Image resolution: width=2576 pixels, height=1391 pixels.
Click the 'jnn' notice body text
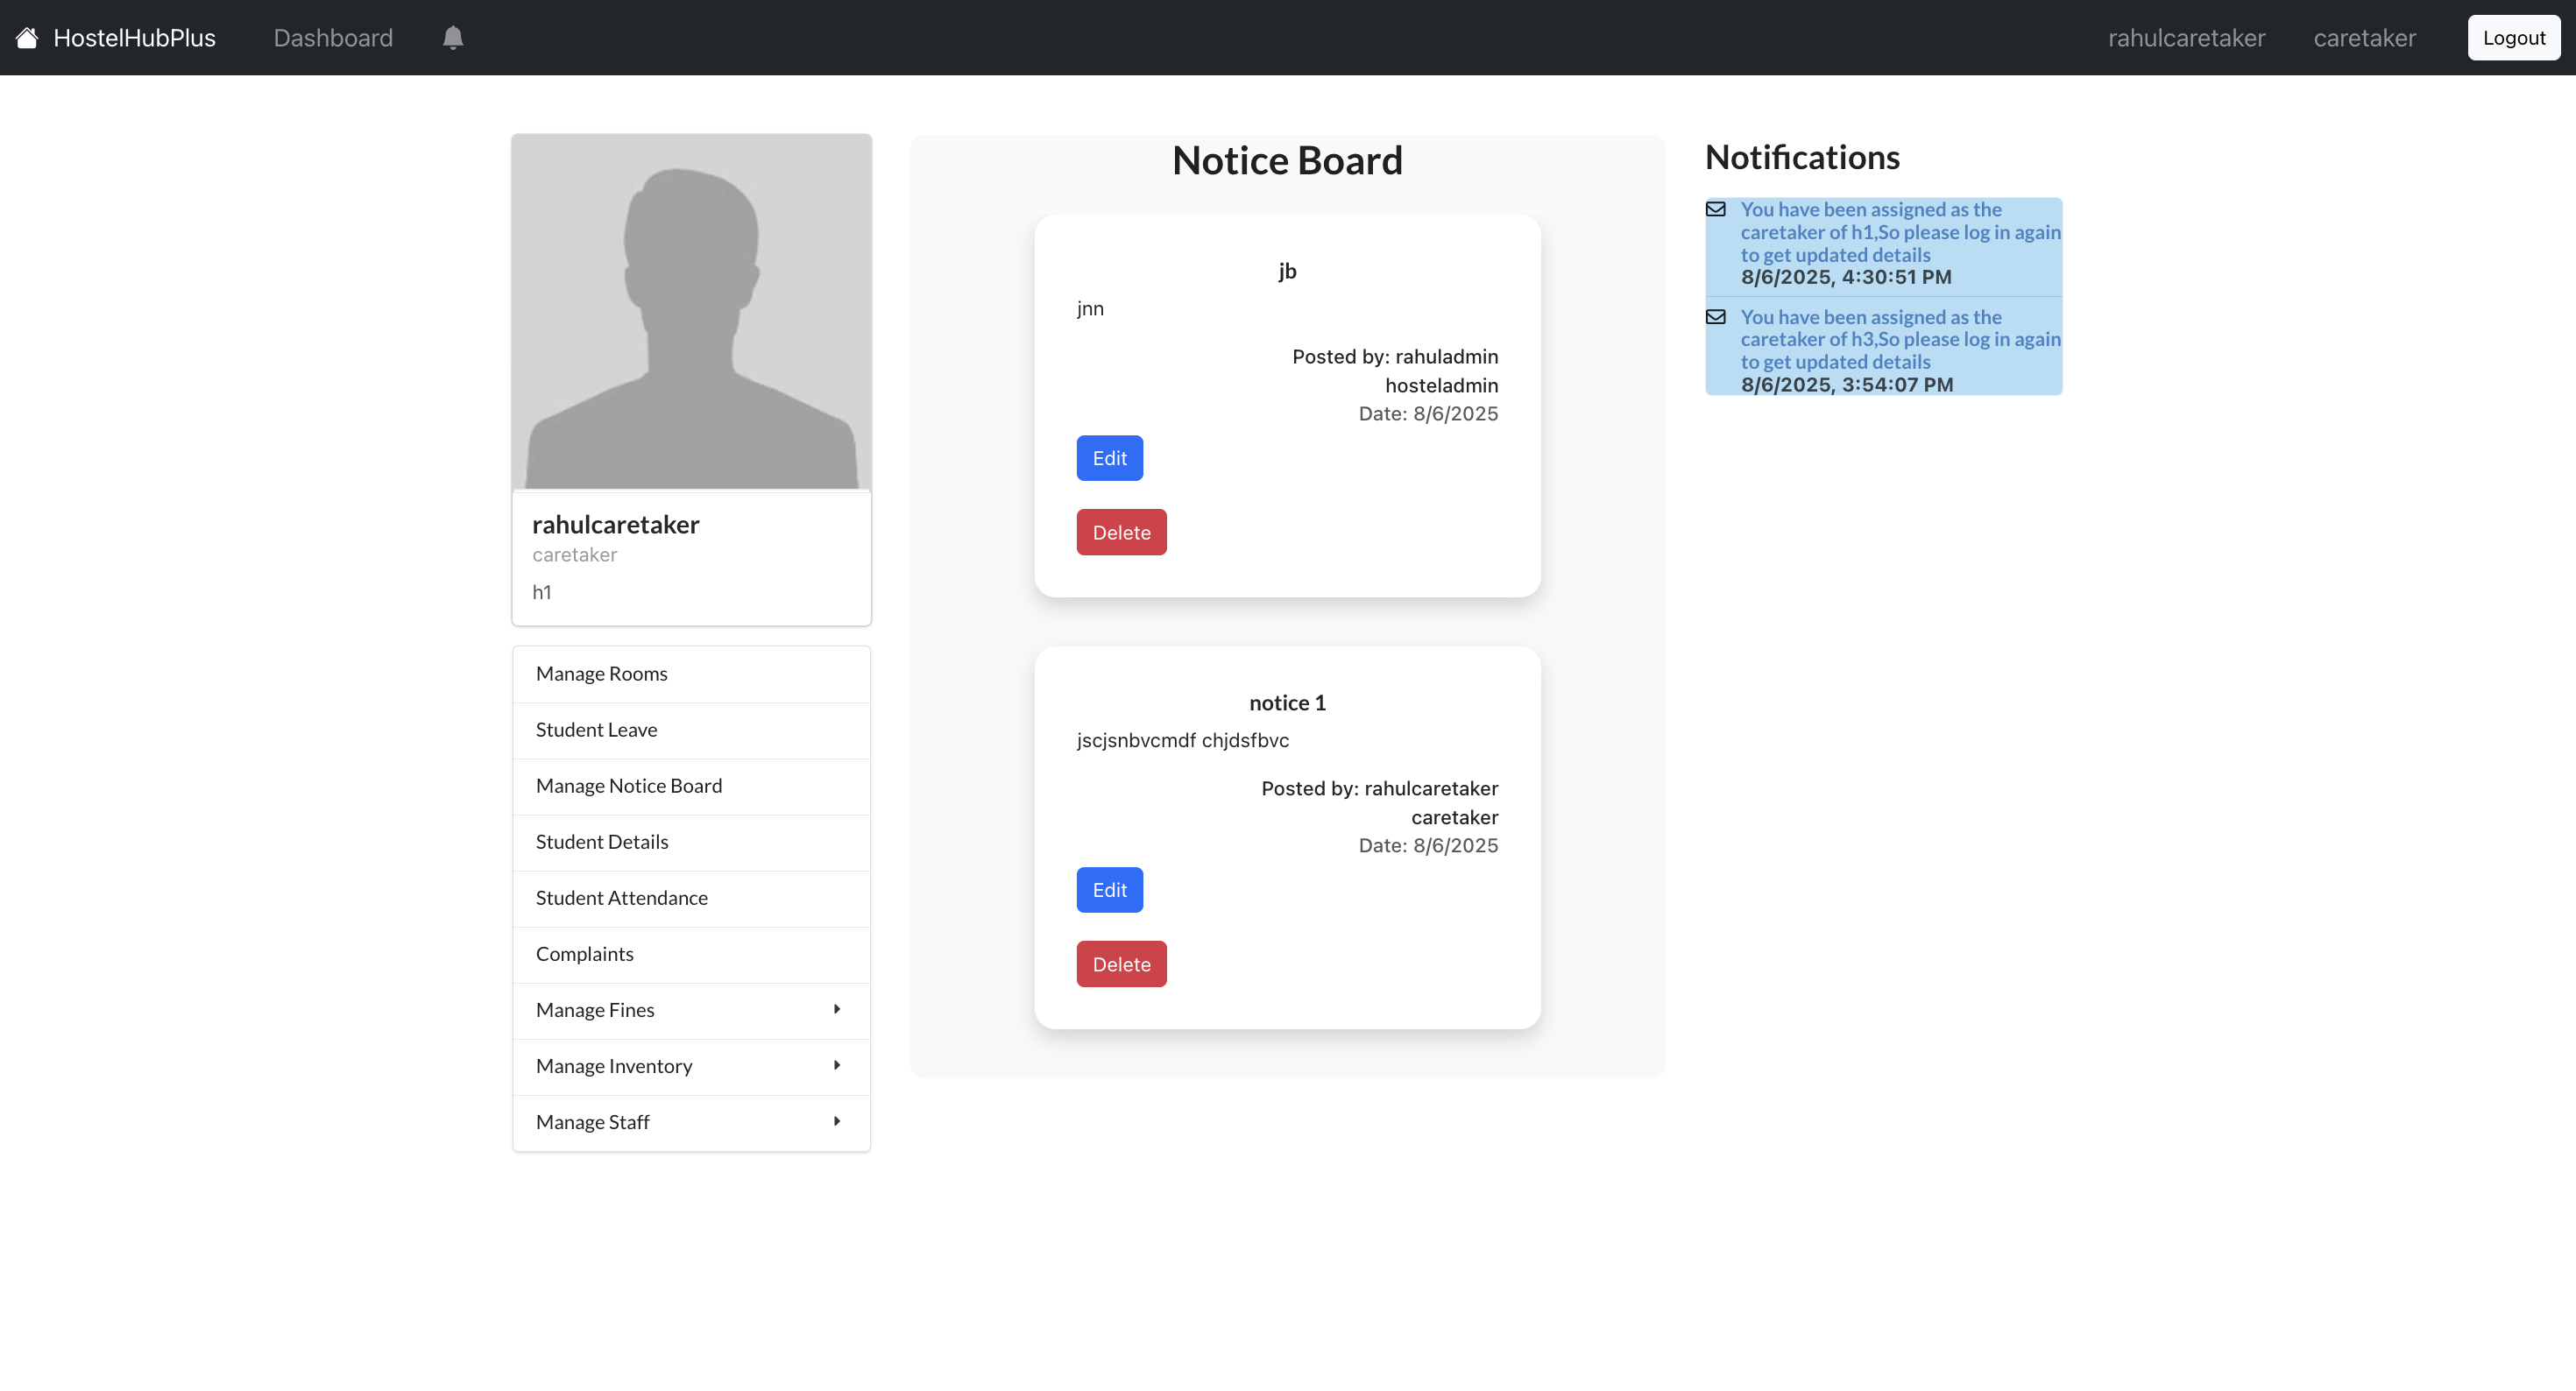pyautogui.click(x=1090, y=309)
